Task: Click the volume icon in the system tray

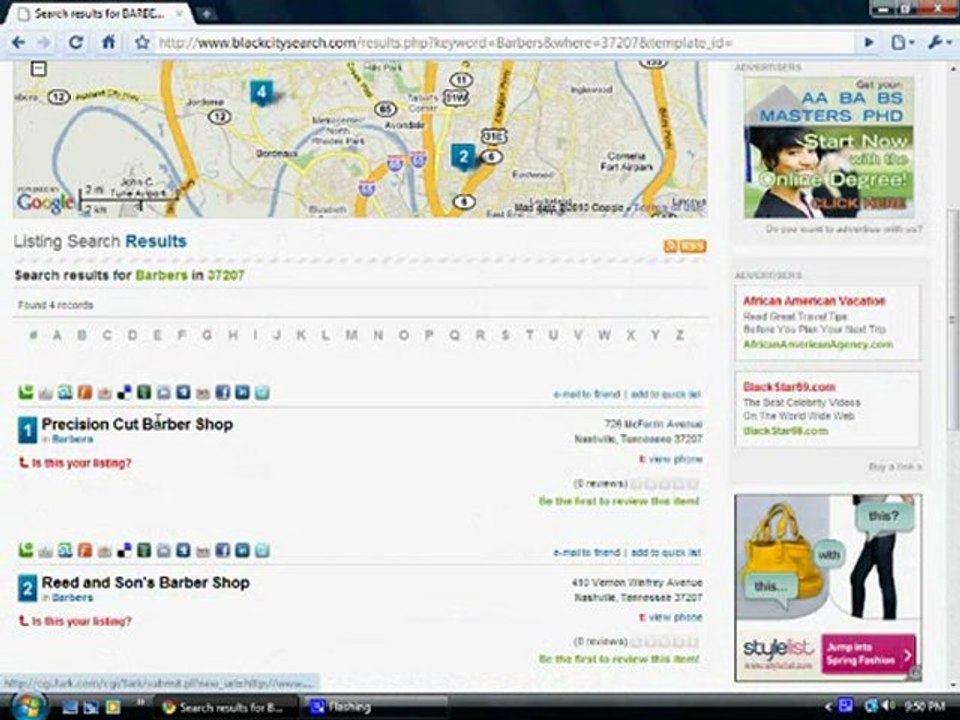Action: [x=888, y=707]
